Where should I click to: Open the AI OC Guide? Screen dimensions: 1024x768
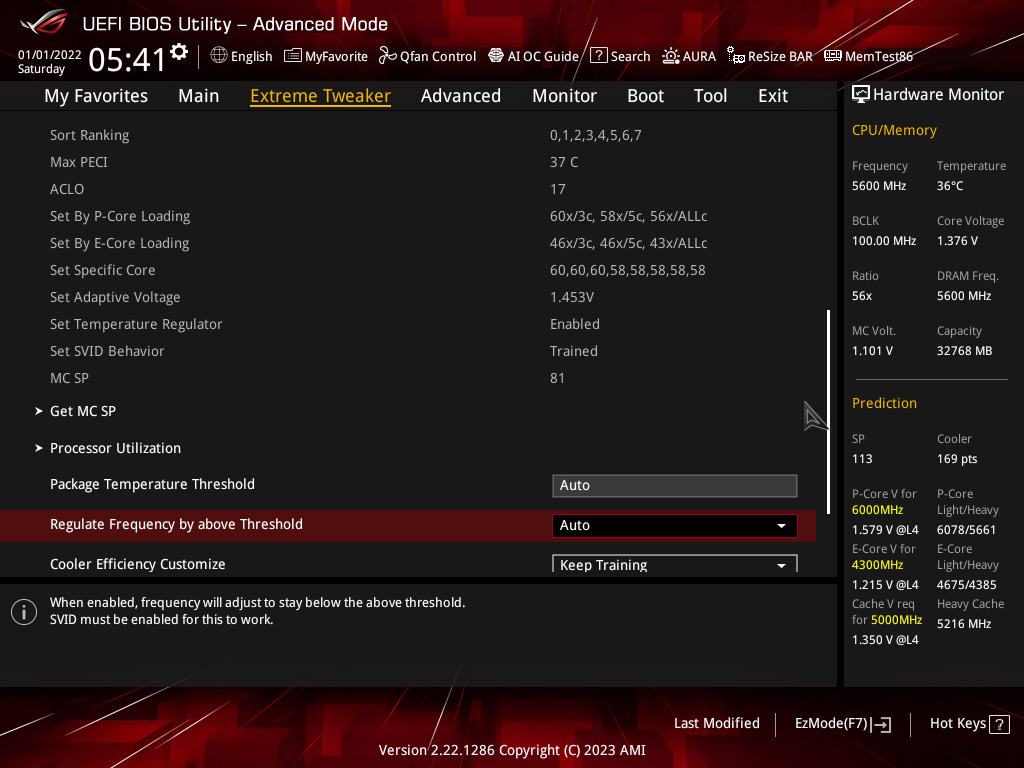point(543,56)
